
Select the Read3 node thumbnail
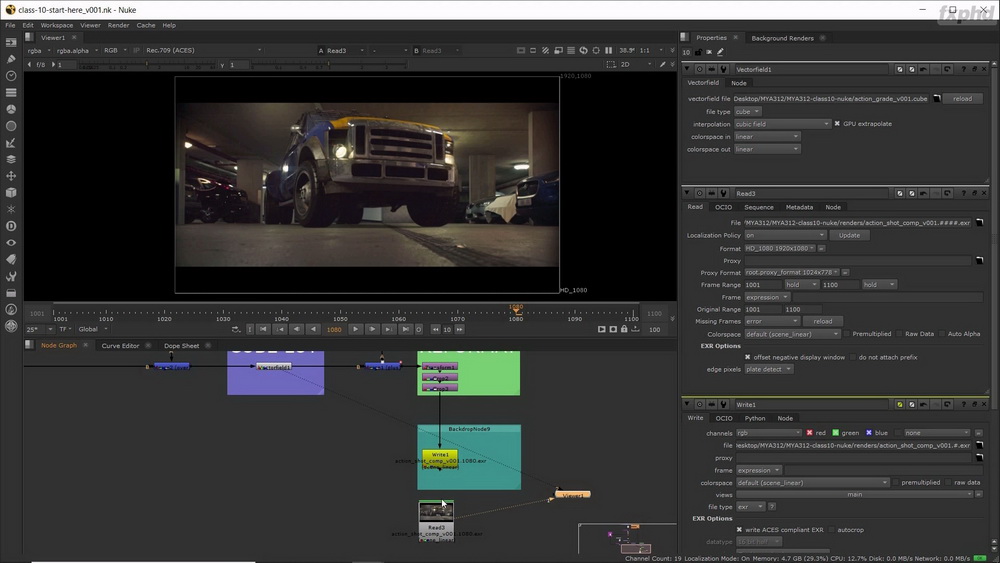pyautogui.click(x=436, y=511)
